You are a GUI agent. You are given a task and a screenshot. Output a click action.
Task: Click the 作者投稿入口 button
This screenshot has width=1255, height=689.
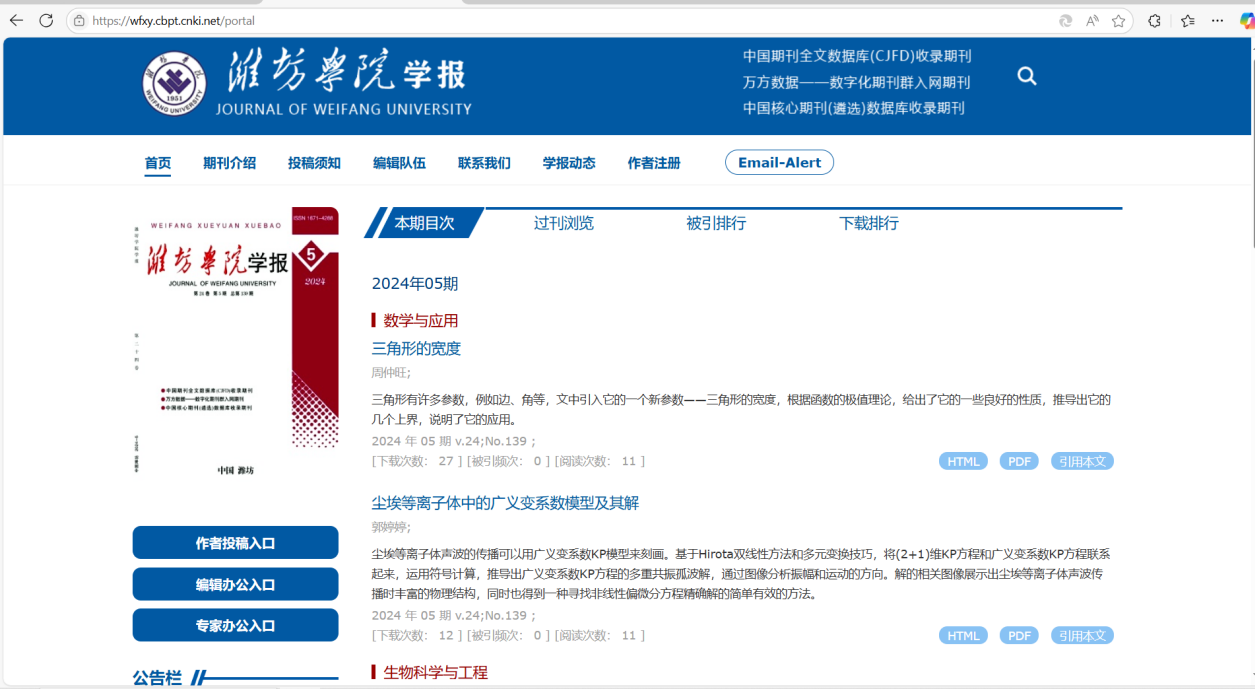[235, 543]
